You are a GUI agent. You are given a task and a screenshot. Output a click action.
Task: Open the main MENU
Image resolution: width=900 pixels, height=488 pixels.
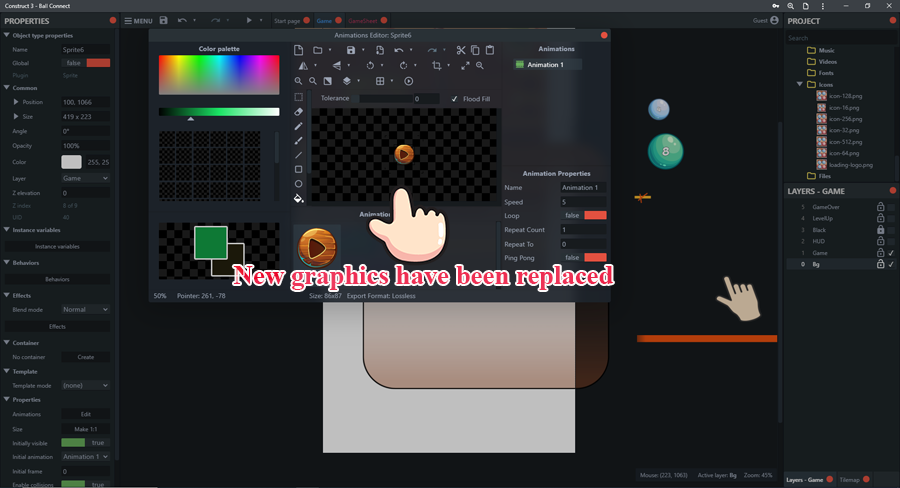click(x=138, y=20)
